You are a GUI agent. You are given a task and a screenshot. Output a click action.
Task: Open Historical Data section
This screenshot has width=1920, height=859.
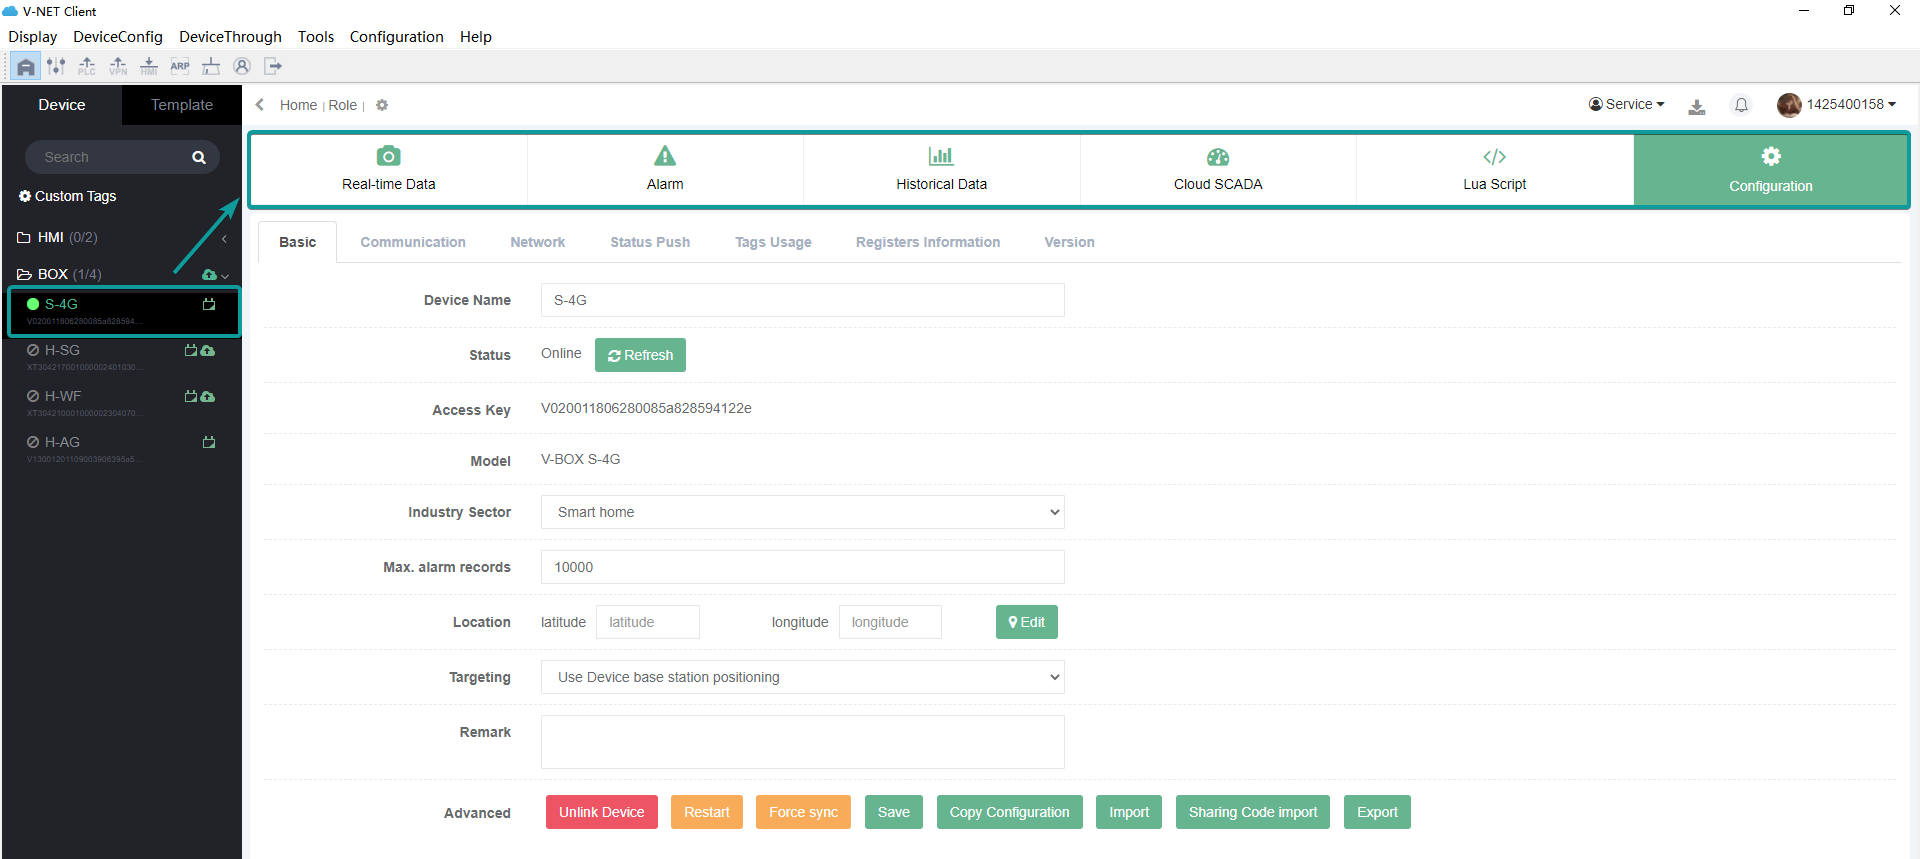[x=941, y=169]
